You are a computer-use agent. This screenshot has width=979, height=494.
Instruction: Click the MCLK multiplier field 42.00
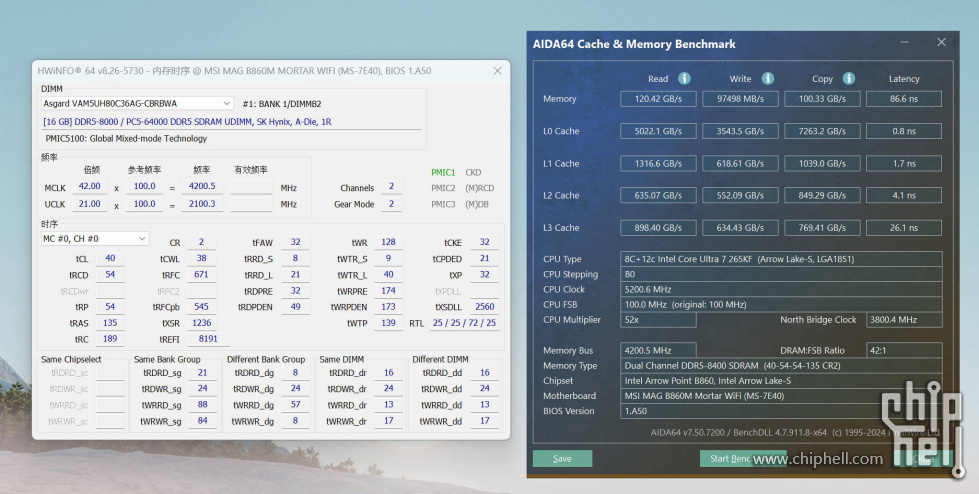[x=90, y=186]
